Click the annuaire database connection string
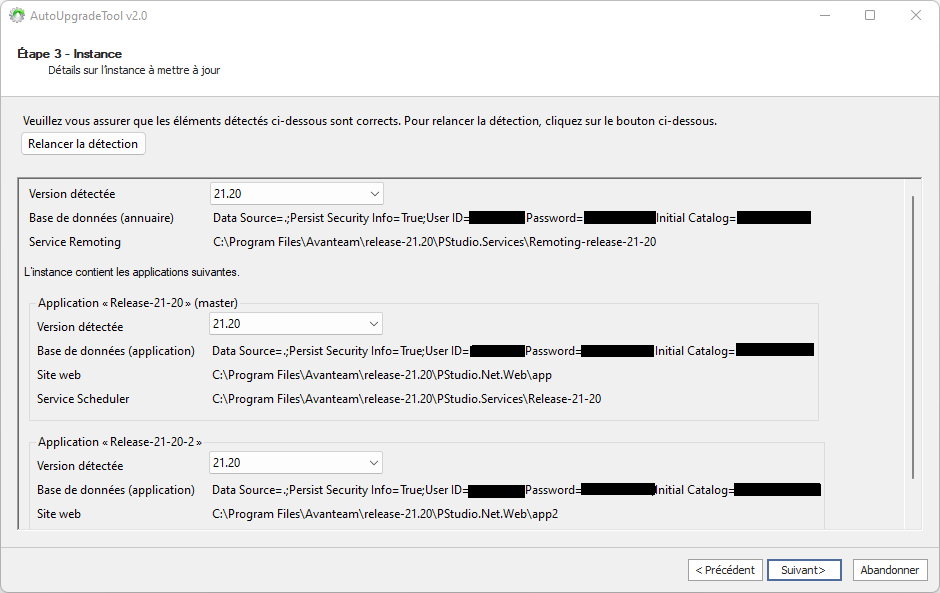 coord(340,218)
